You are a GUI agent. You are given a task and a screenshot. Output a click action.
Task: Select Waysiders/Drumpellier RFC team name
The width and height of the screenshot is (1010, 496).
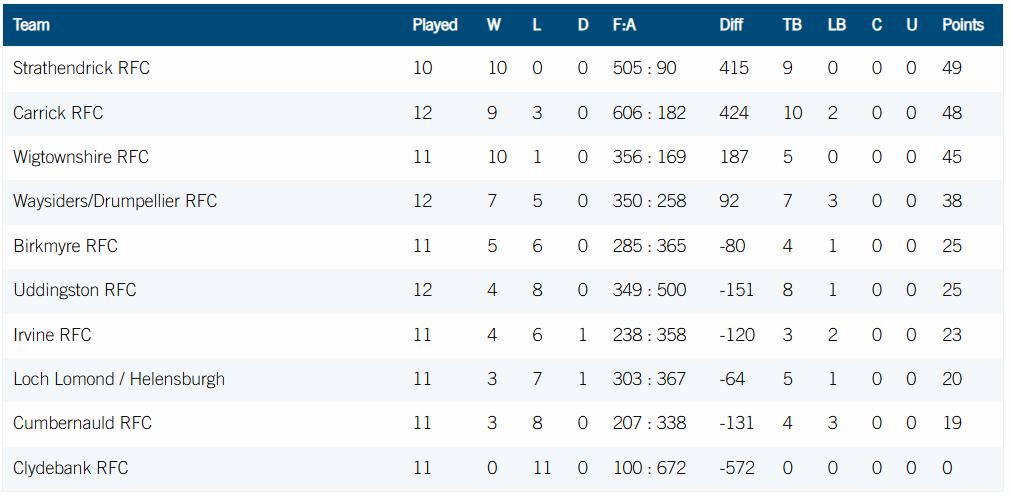pyautogui.click(x=115, y=201)
